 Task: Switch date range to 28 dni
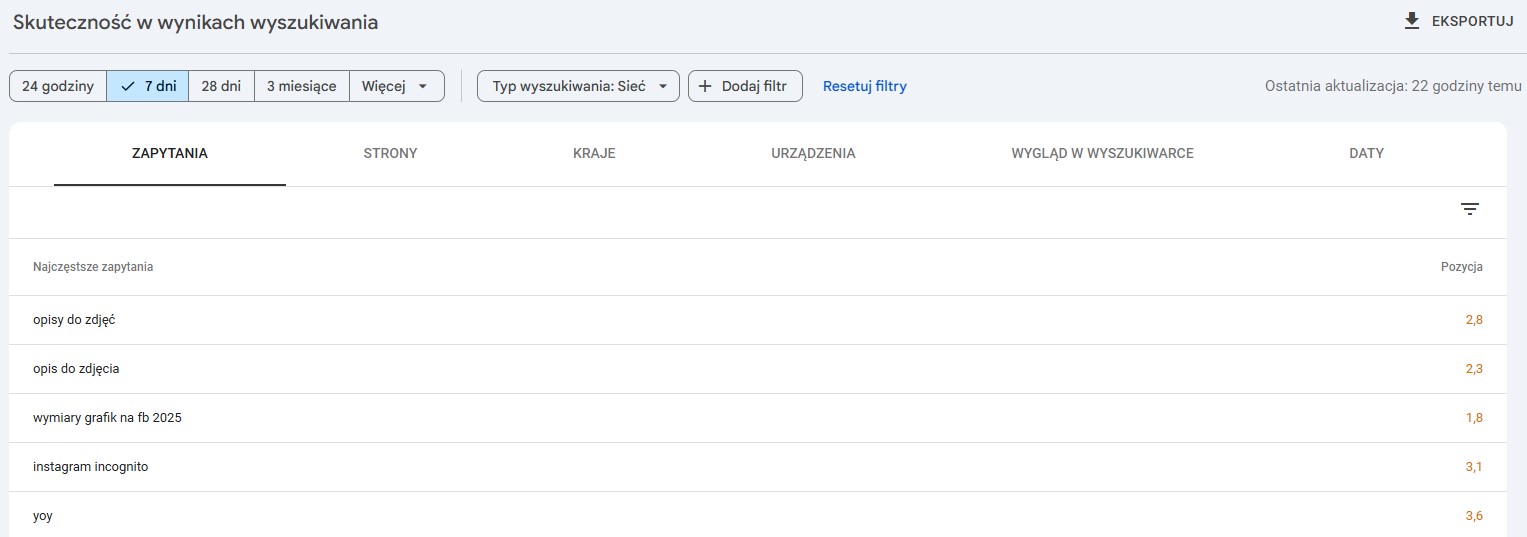tap(221, 86)
